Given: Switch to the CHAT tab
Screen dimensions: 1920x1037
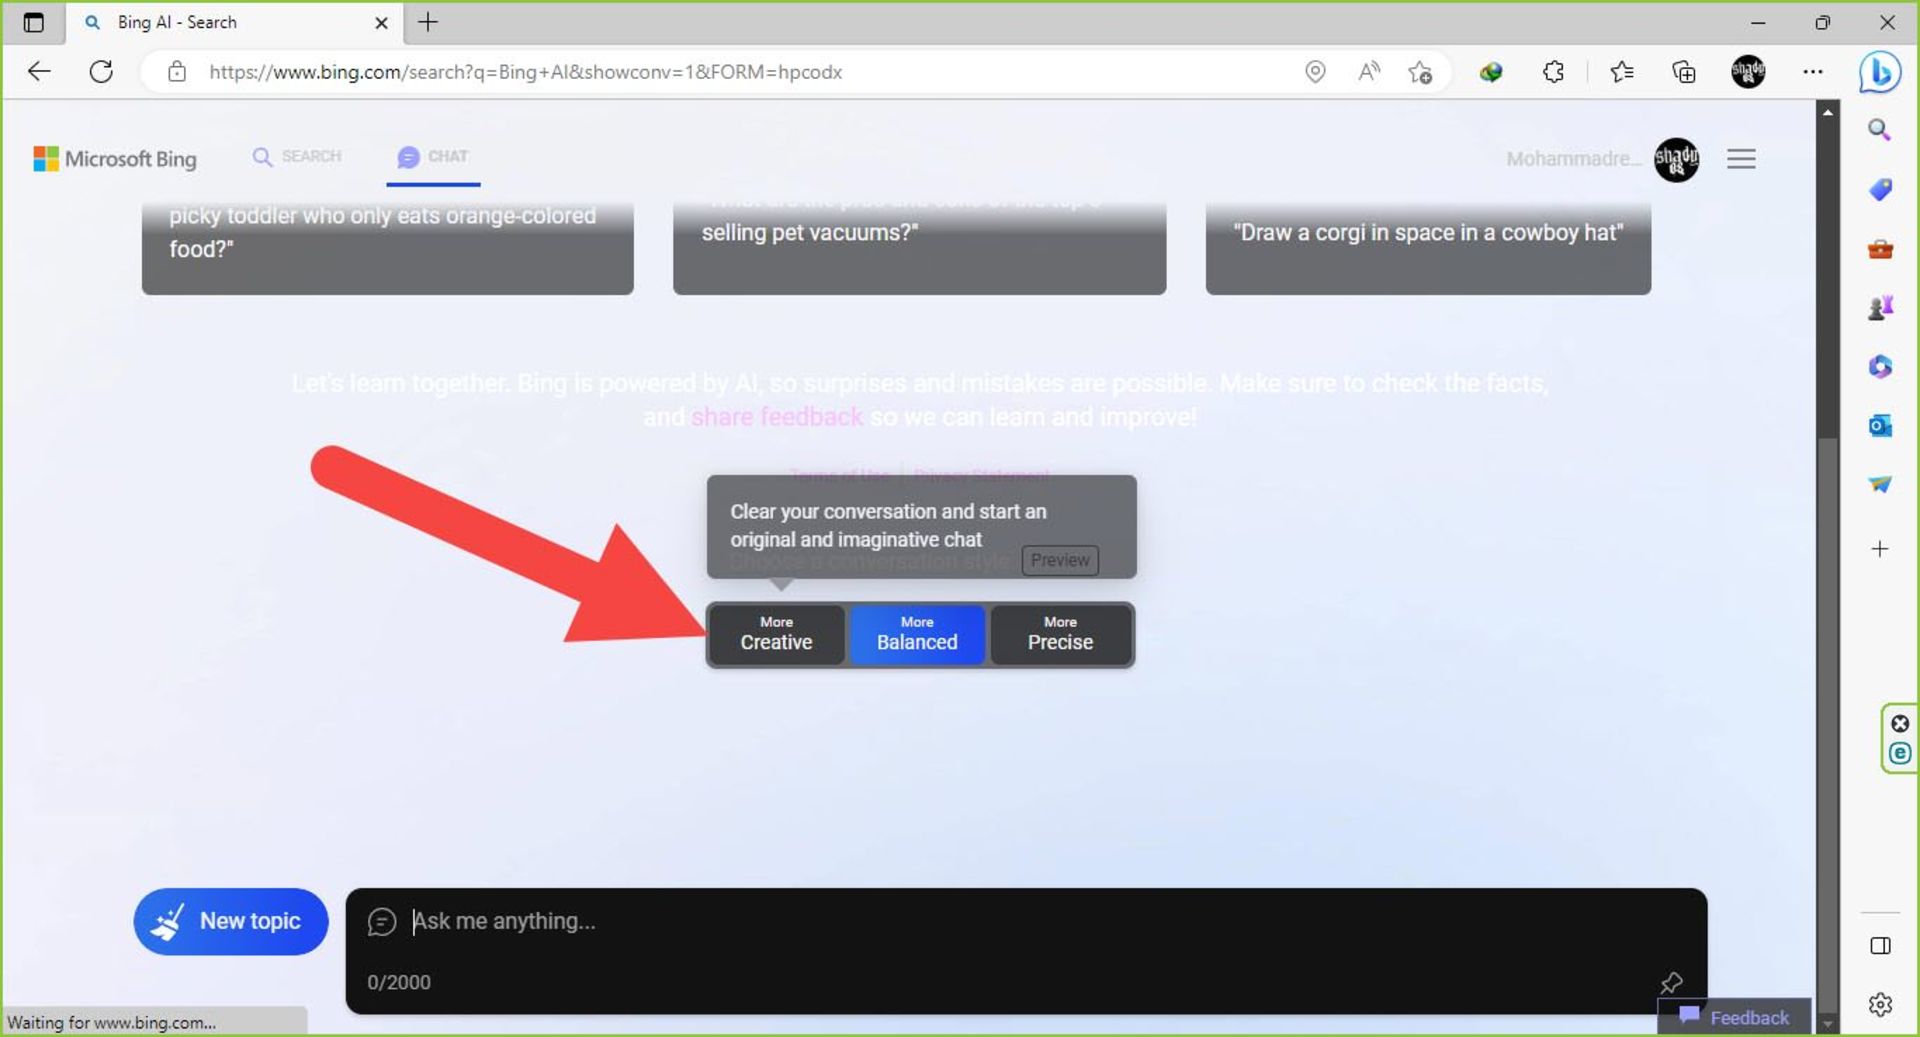Looking at the screenshot, I should click(x=433, y=157).
